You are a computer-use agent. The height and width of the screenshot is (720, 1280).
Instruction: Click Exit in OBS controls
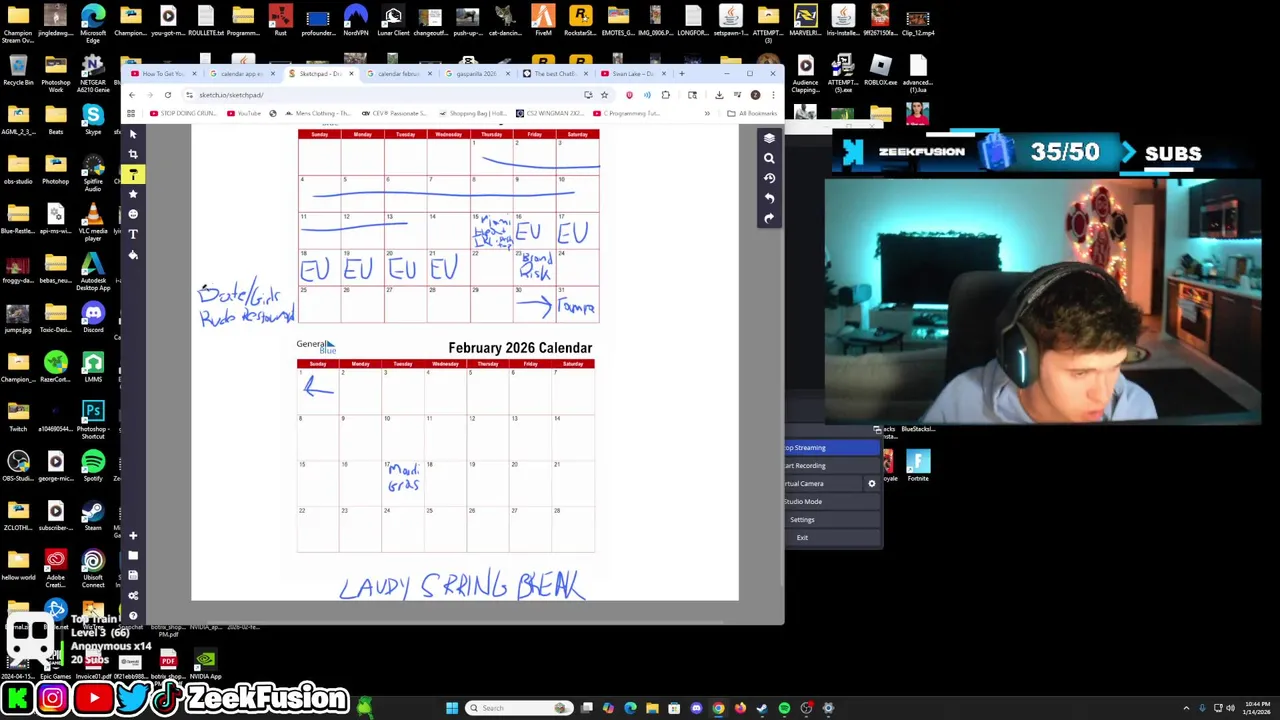[x=831, y=538]
